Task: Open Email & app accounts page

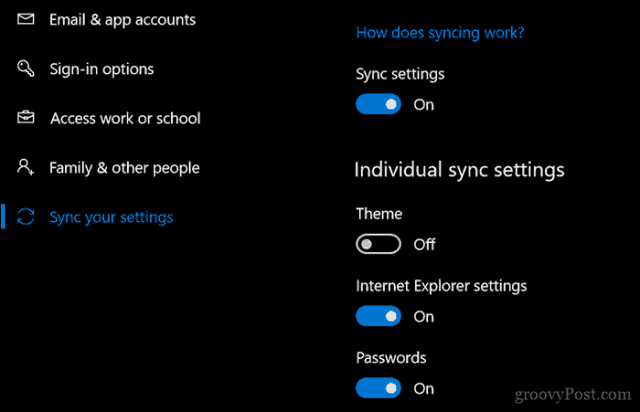Action: pos(122,20)
